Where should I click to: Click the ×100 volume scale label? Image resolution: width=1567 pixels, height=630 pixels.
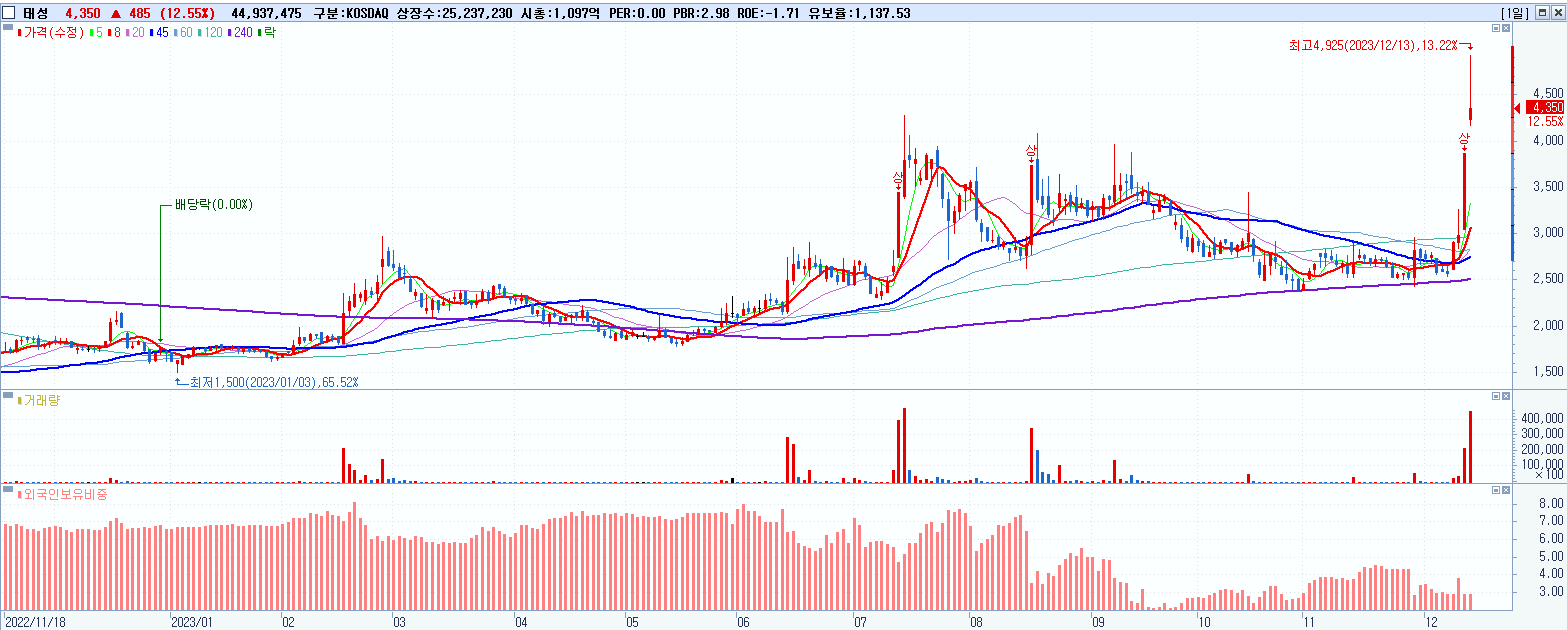(1549, 475)
